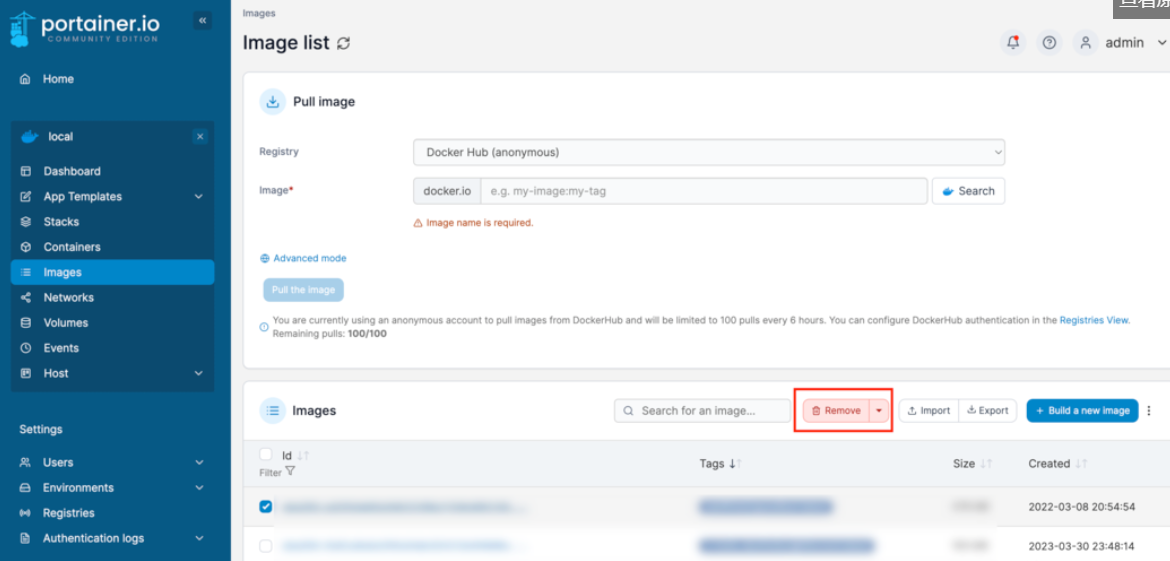Open Containers in the sidebar

(72, 247)
